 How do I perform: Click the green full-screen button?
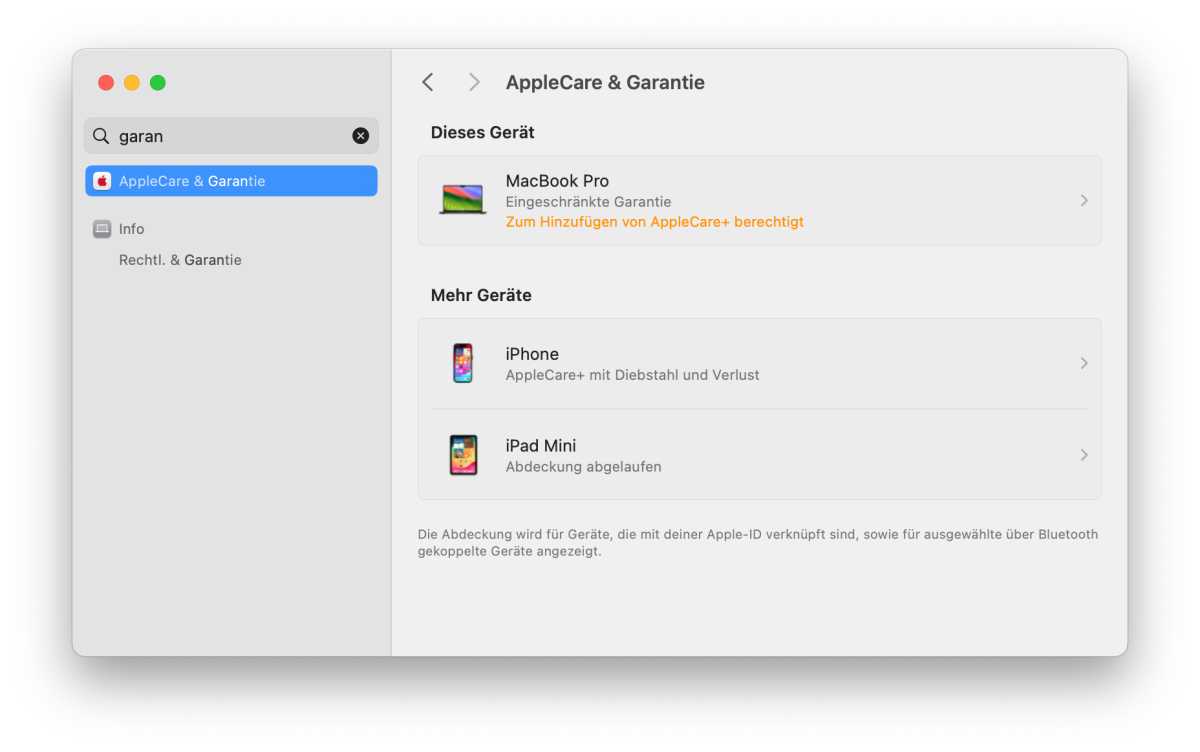158,83
